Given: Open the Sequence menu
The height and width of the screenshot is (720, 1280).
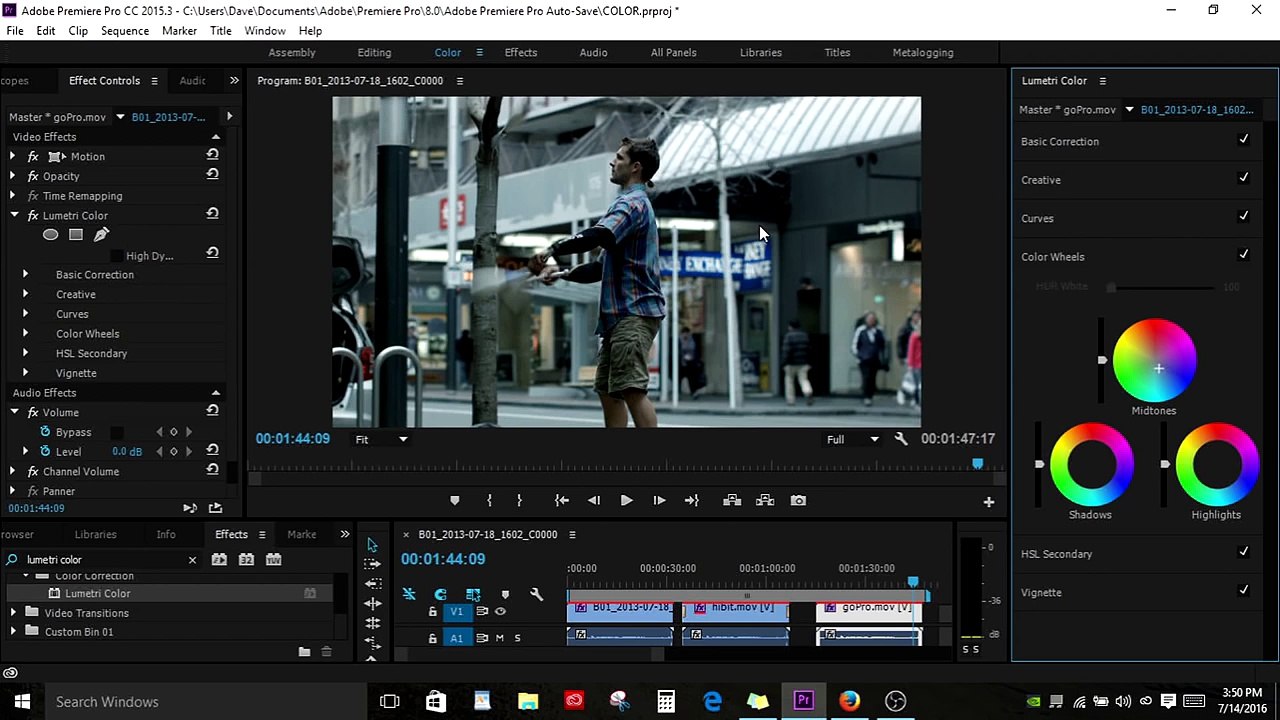Looking at the screenshot, I should click(x=124, y=31).
